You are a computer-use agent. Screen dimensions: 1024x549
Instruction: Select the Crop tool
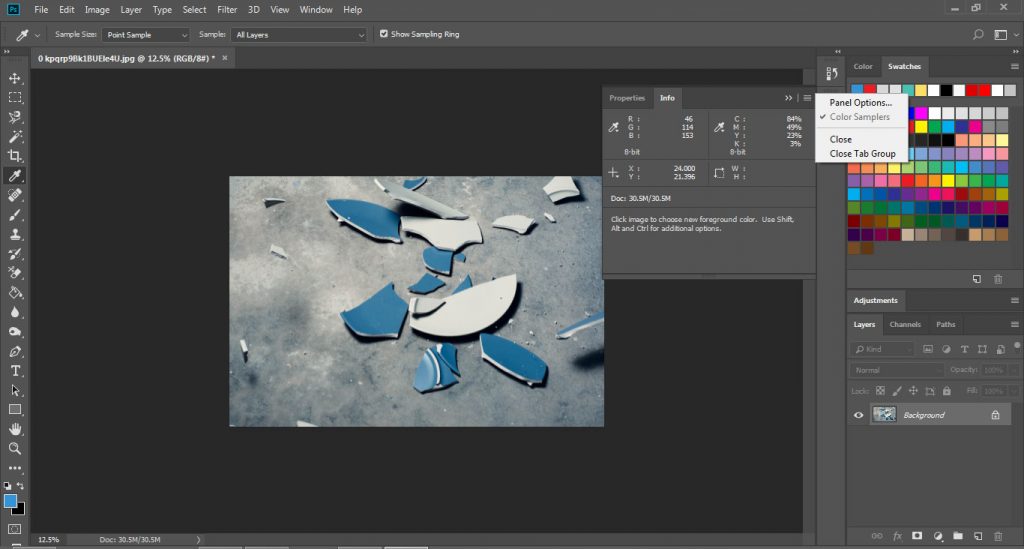(15, 156)
